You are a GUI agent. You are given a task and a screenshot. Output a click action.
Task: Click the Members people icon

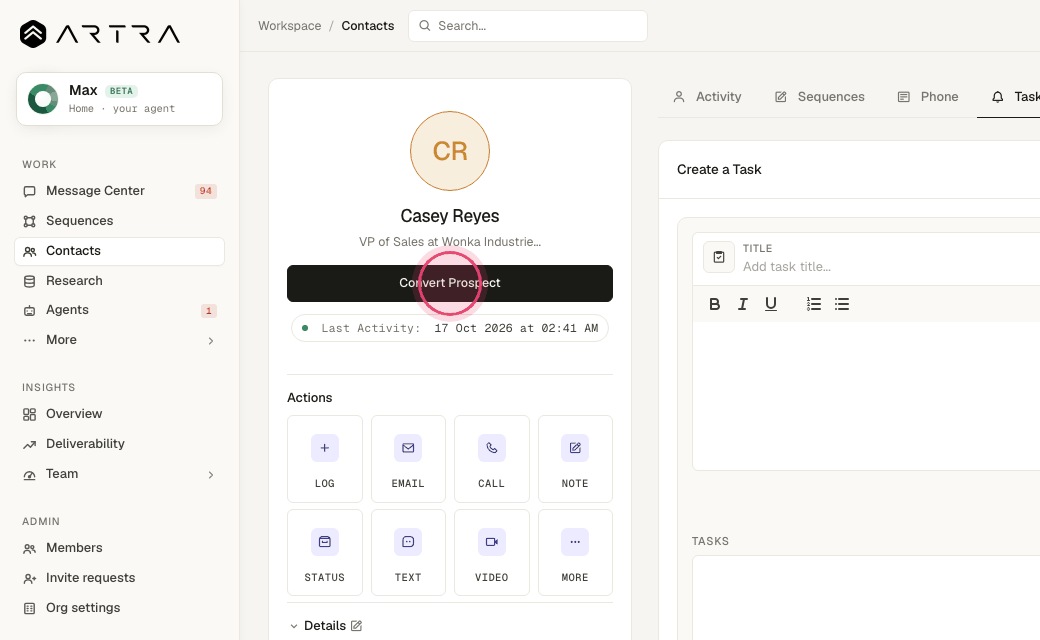tap(29, 548)
